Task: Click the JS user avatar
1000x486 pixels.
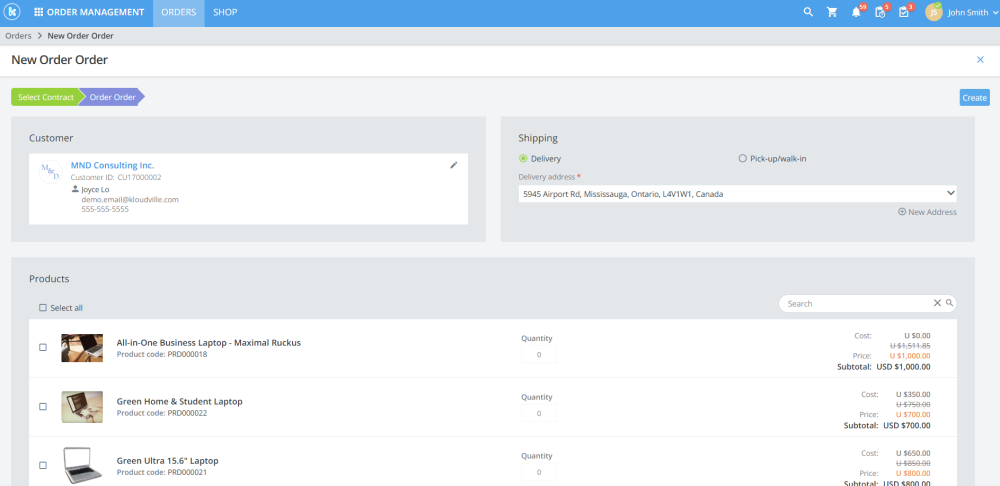Action: 934,12
